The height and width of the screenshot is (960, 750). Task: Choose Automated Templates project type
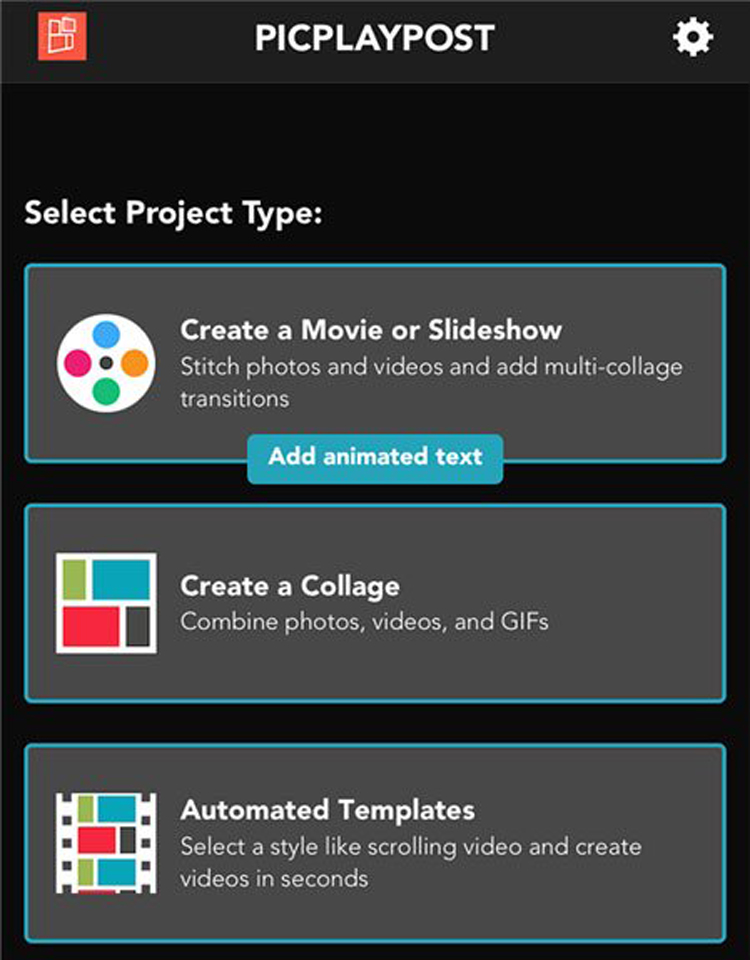(x=375, y=843)
